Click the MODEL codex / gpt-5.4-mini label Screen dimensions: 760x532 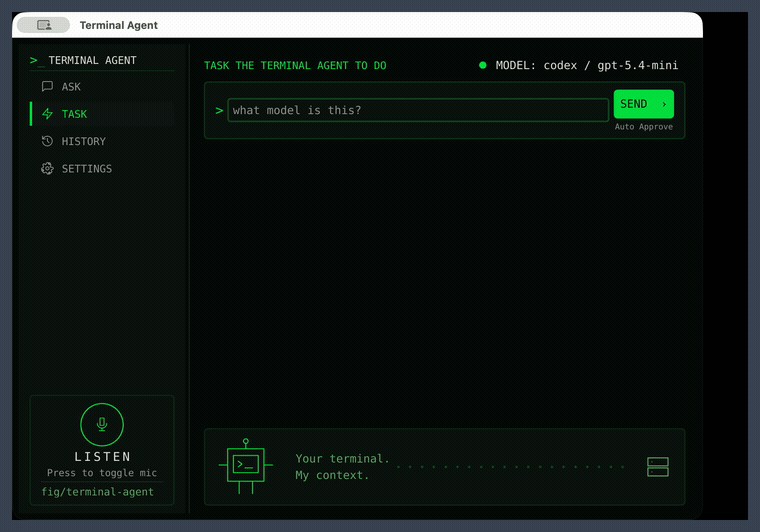(x=586, y=65)
